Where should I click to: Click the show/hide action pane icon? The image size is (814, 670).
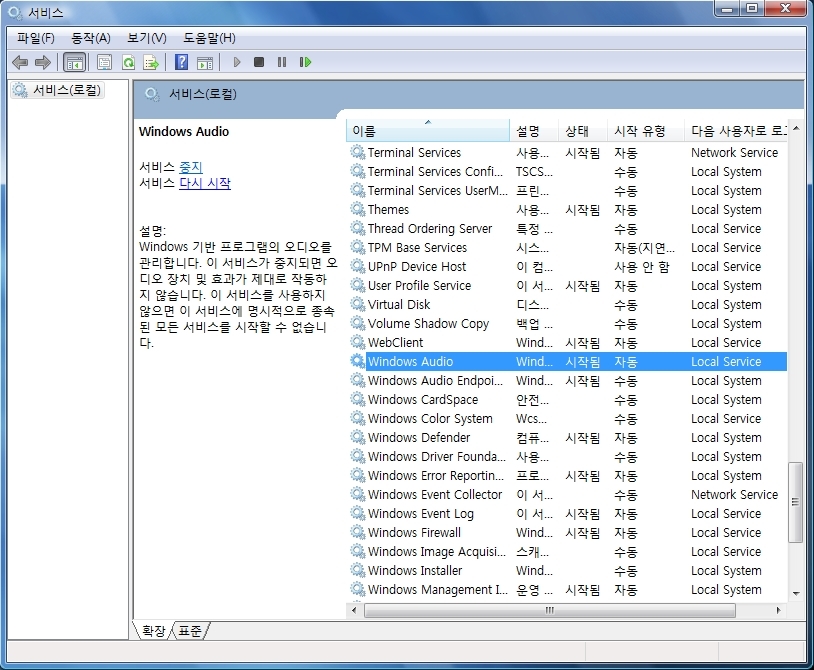(x=205, y=63)
